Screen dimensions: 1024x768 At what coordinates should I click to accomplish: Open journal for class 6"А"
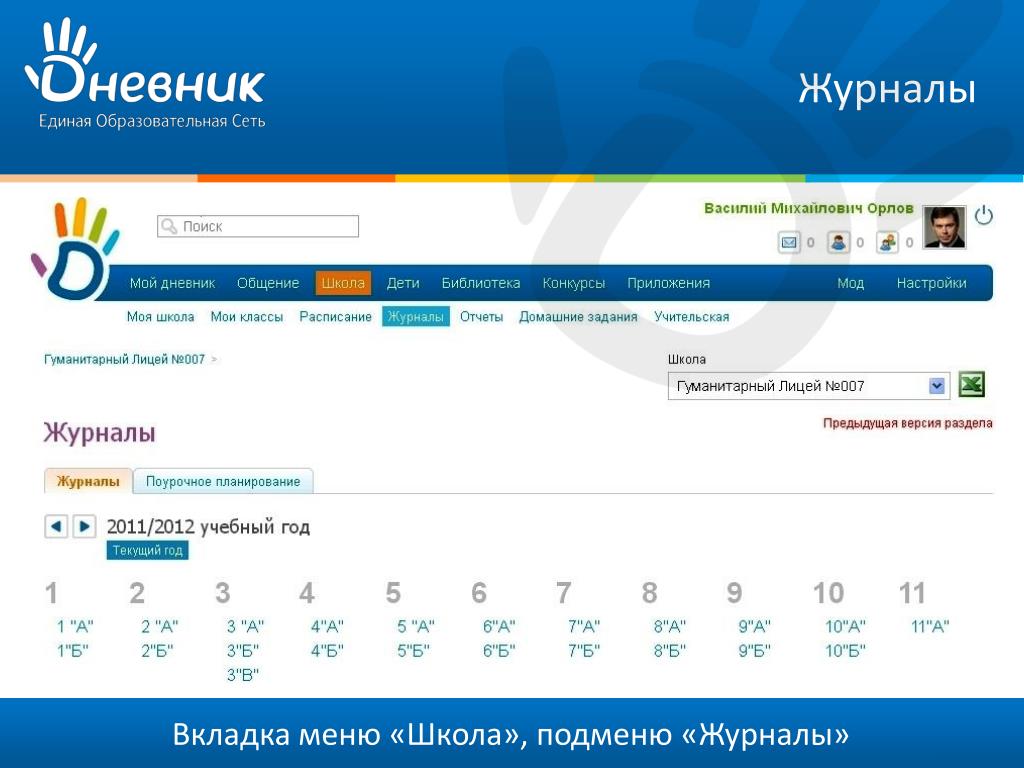click(x=500, y=626)
